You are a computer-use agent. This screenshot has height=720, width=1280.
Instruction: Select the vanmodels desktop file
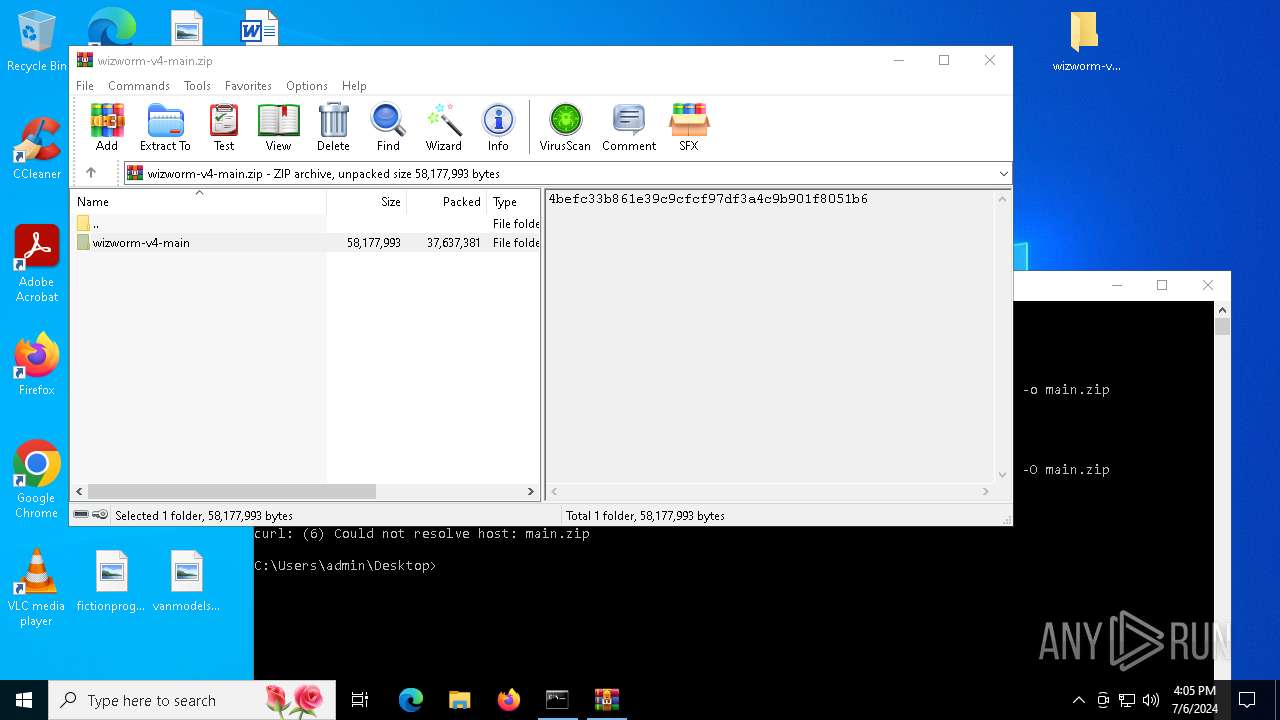pos(186,580)
